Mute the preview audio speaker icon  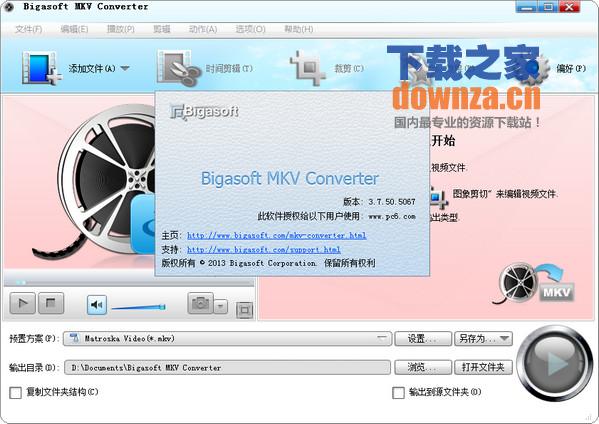[x=97, y=305]
